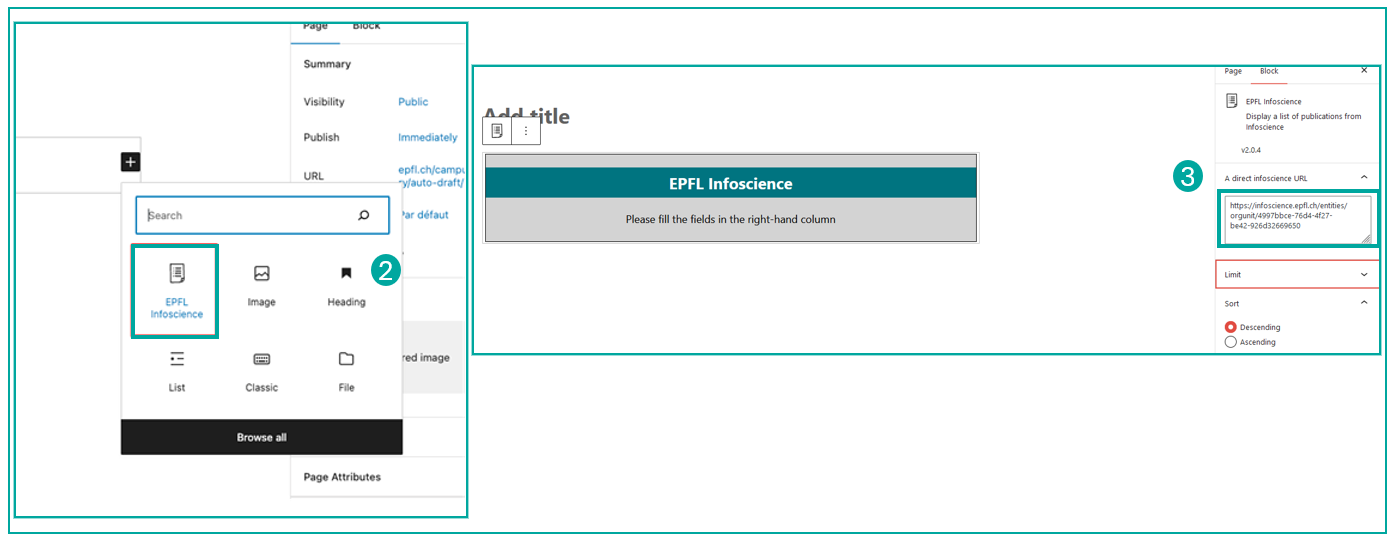
Task: Insert a Heading block
Action: click(x=346, y=285)
